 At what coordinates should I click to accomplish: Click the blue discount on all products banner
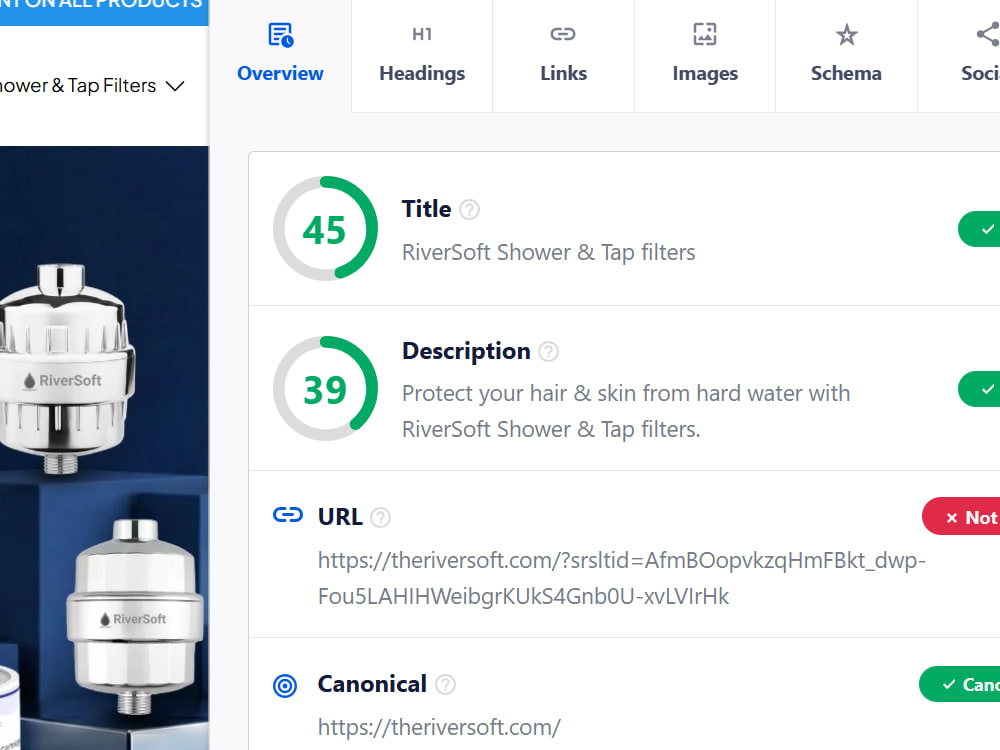click(x=104, y=11)
